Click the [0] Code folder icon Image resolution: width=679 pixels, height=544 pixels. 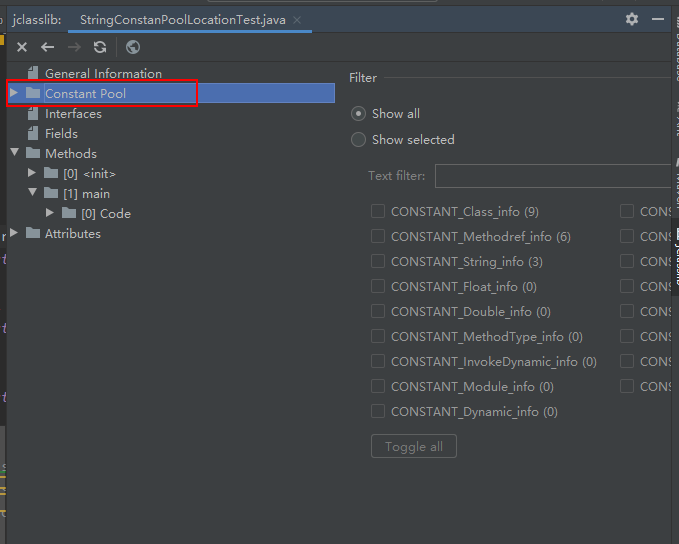tap(69, 213)
